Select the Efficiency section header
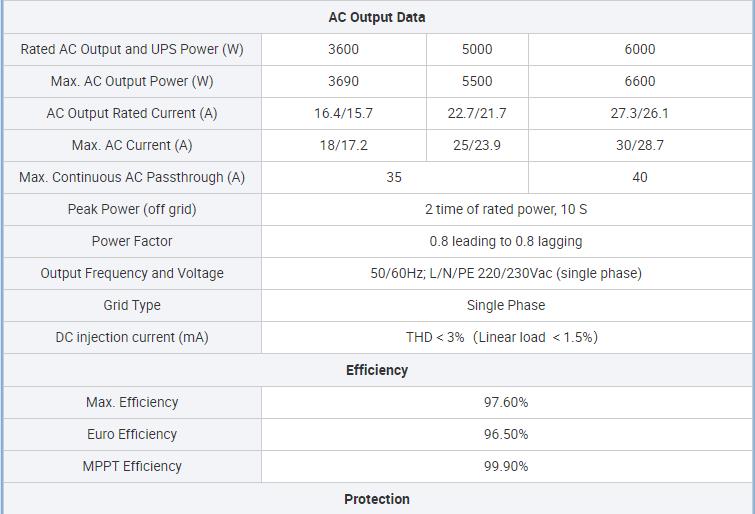Screen dimensions: 755x514 point(377,370)
